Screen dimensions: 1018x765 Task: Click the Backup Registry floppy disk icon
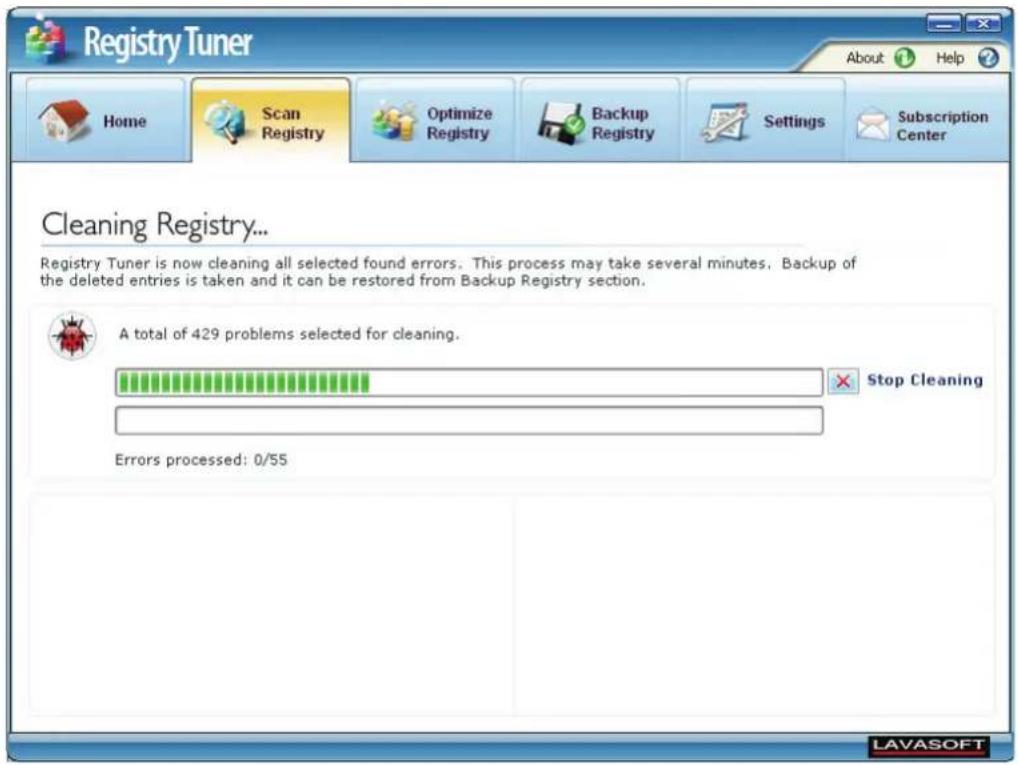click(x=560, y=122)
